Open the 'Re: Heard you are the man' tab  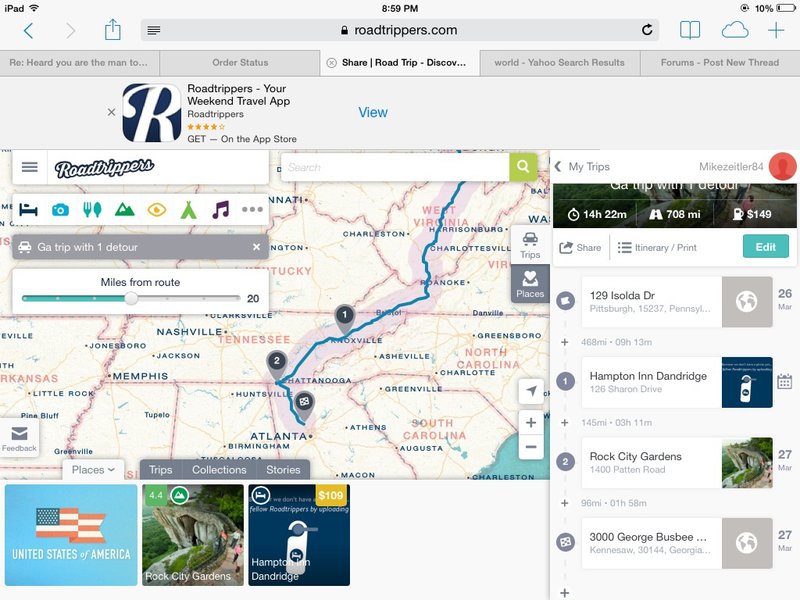pos(79,63)
